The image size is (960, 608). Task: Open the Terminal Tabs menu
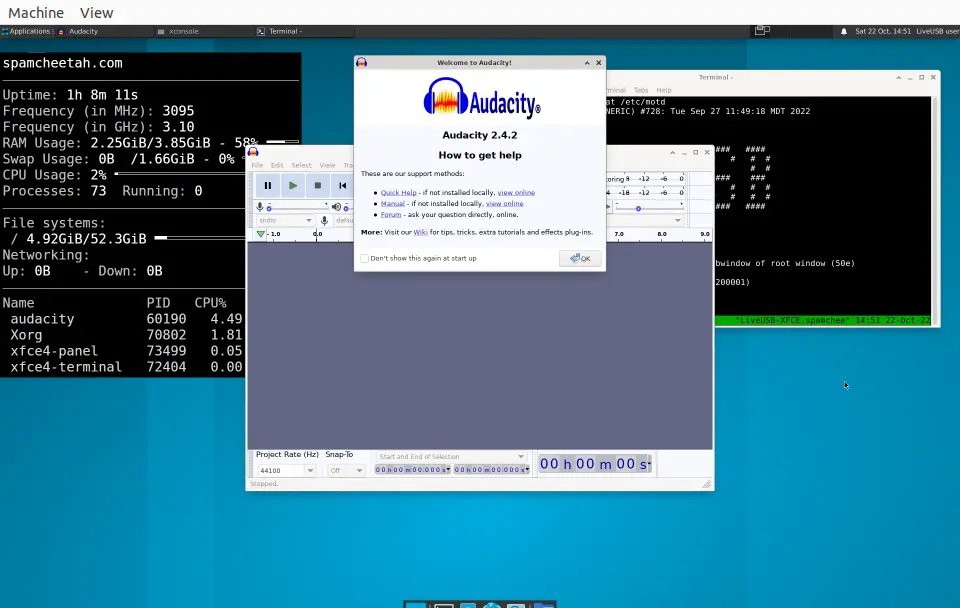[x=640, y=90]
